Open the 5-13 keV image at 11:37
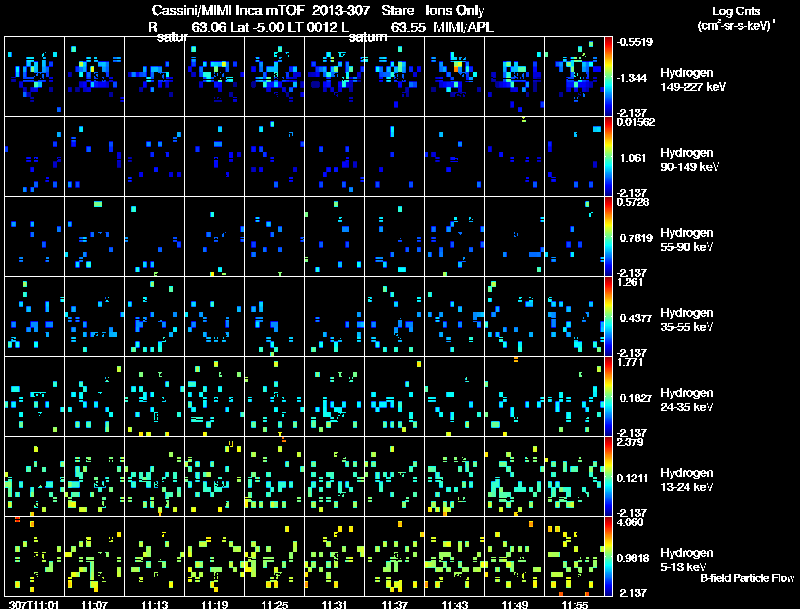The width and height of the screenshot is (800, 609). point(394,557)
